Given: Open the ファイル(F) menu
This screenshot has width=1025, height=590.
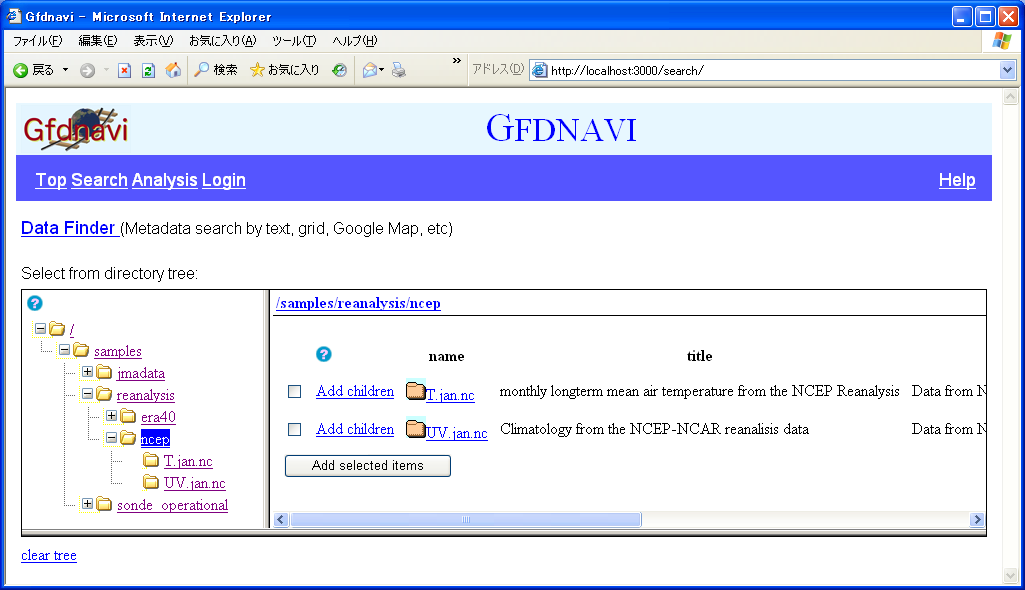Looking at the screenshot, I should coord(37,41).
